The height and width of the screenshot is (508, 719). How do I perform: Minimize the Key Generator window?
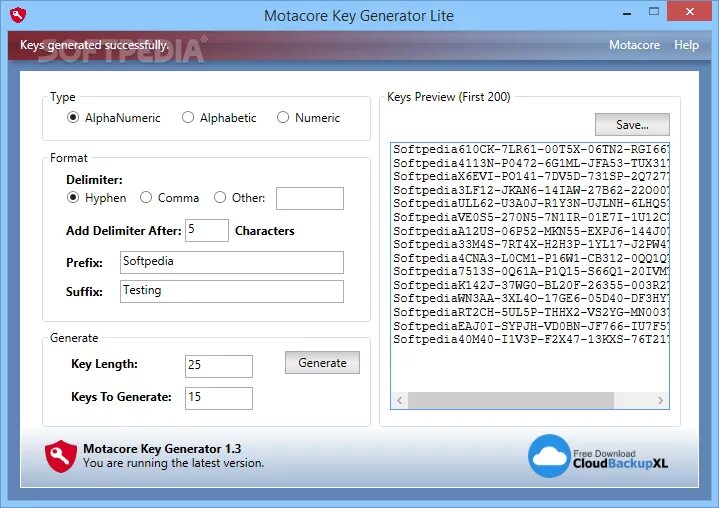(x=627, y=13)
